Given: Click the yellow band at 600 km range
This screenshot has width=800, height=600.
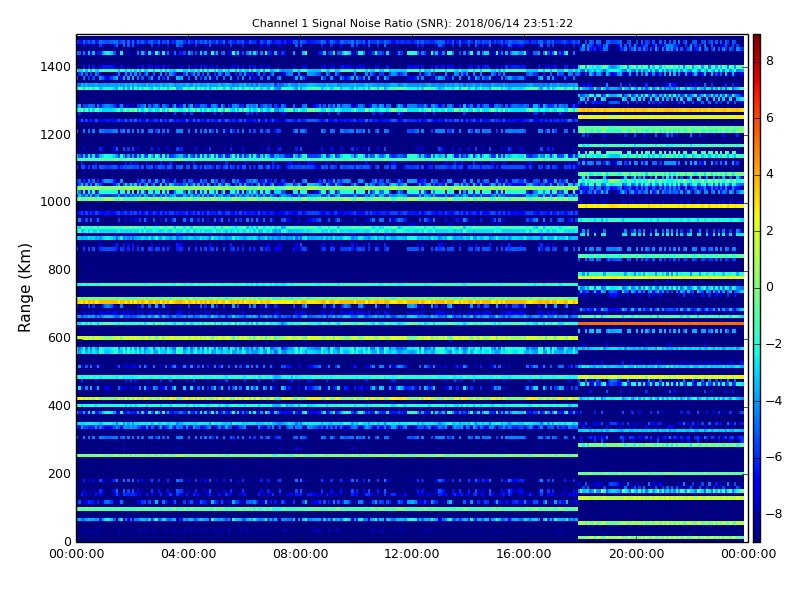Looking at the screenshot, I should (327, 338).
